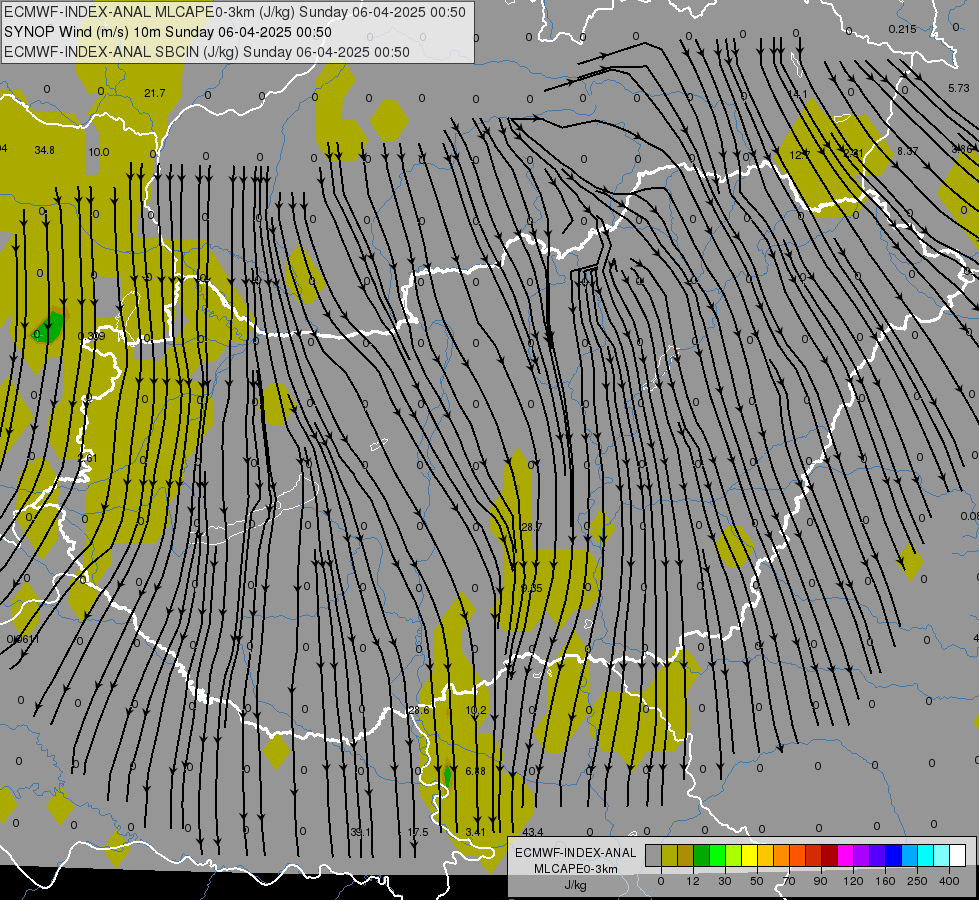Screen dimensions: 979x900
Task: Pick the white swatch ending the legend
Action: tap(957, 855)
